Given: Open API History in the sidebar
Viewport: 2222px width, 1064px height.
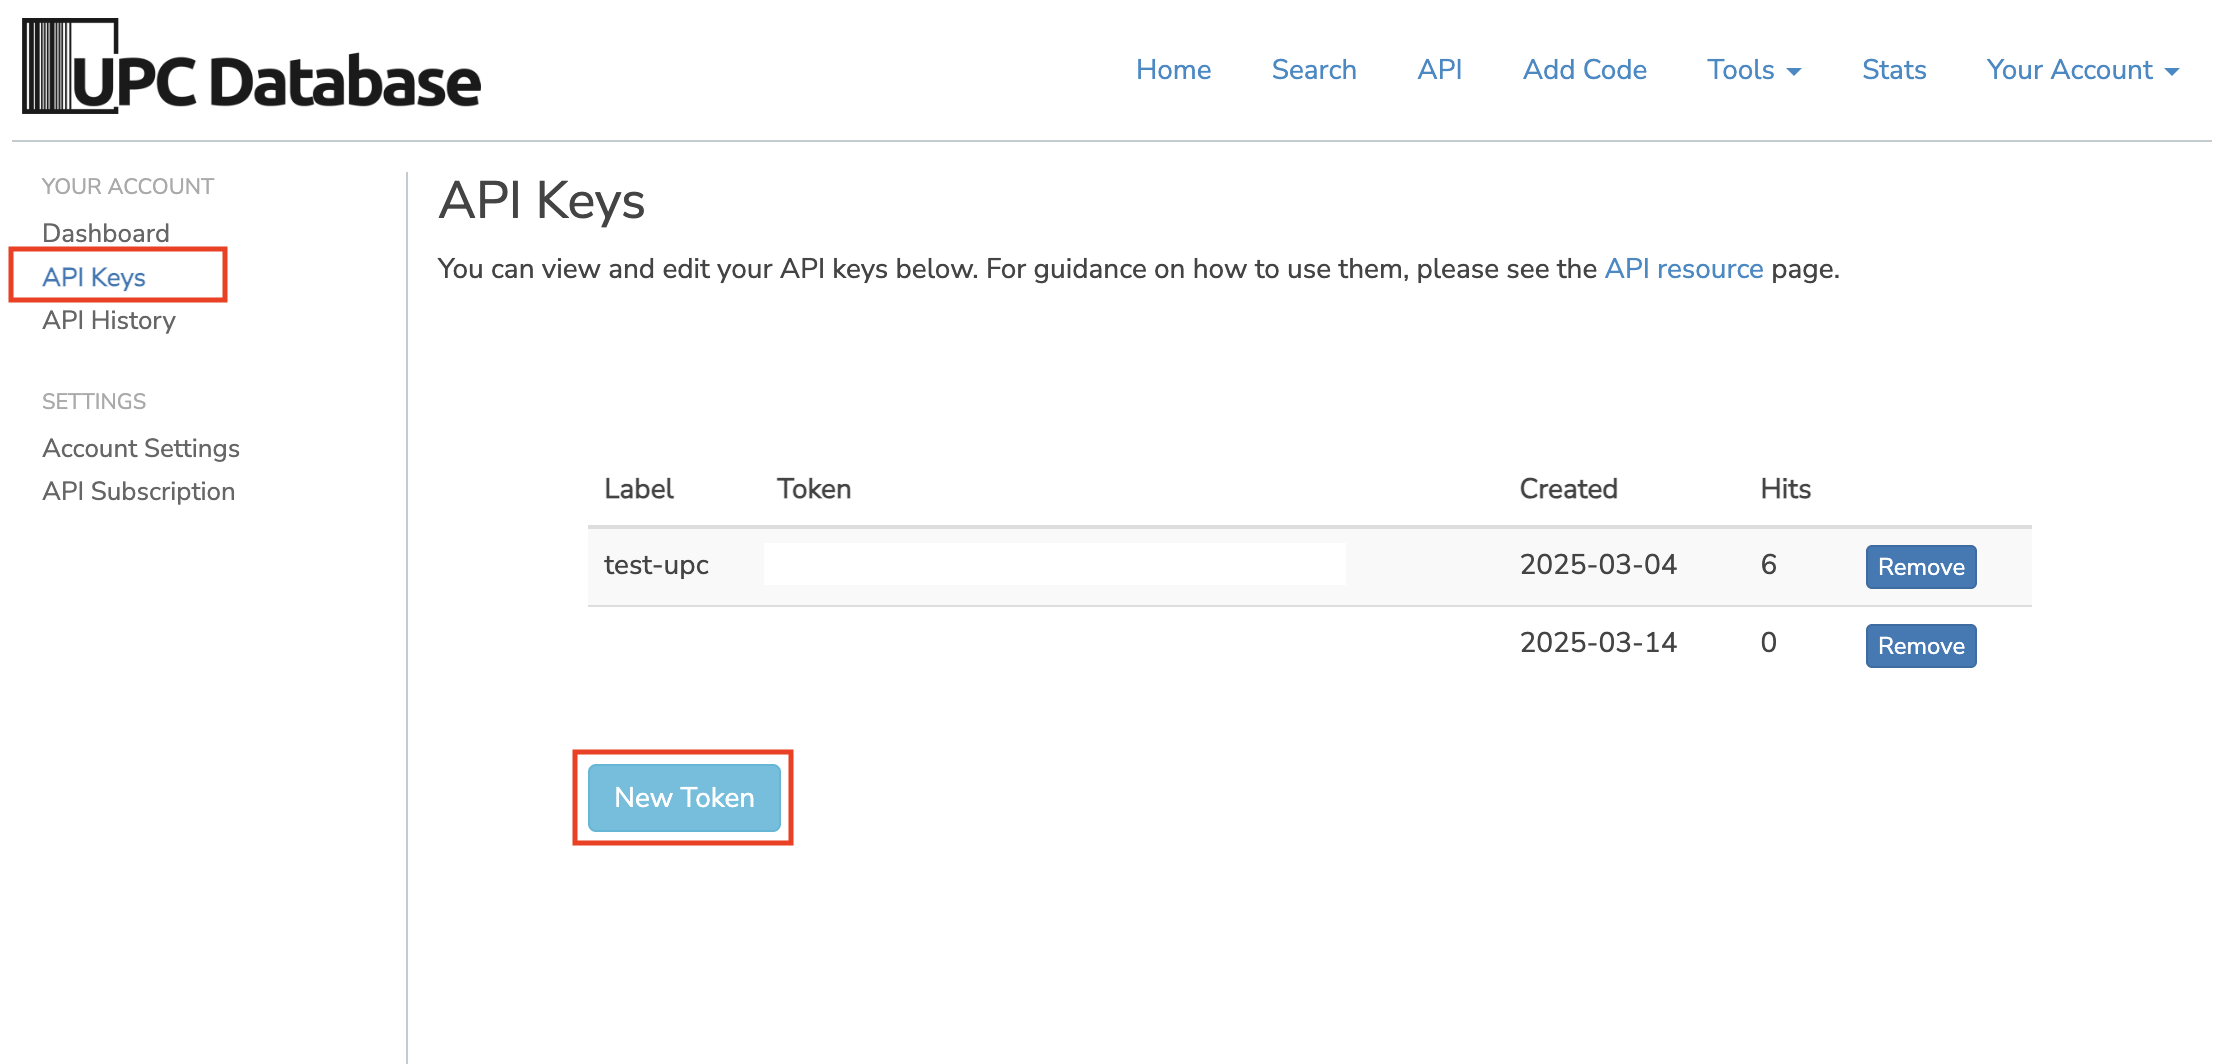Looking at the screenshot, I should click(109, 320).
